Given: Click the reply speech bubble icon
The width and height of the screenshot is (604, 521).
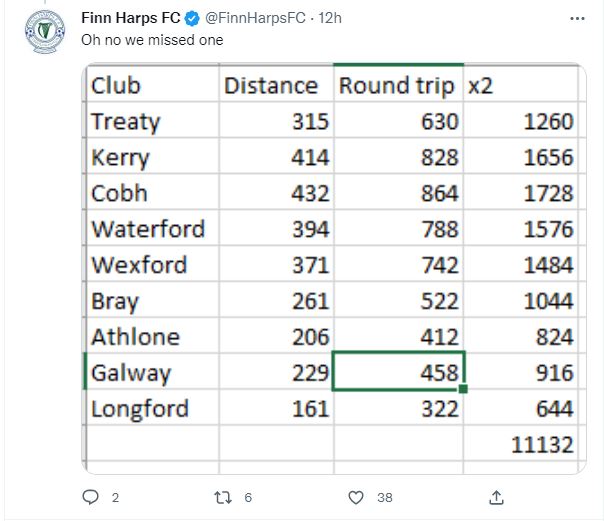Looking at the screenshot, I should [91, 497].
